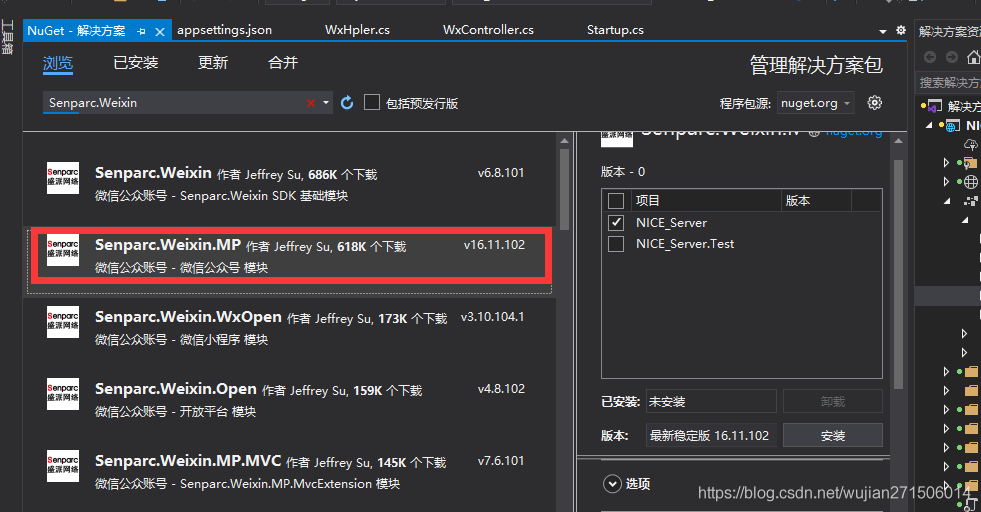
Task: Click the dependencies icon in Solution Explorer
Action: (971, 201)
